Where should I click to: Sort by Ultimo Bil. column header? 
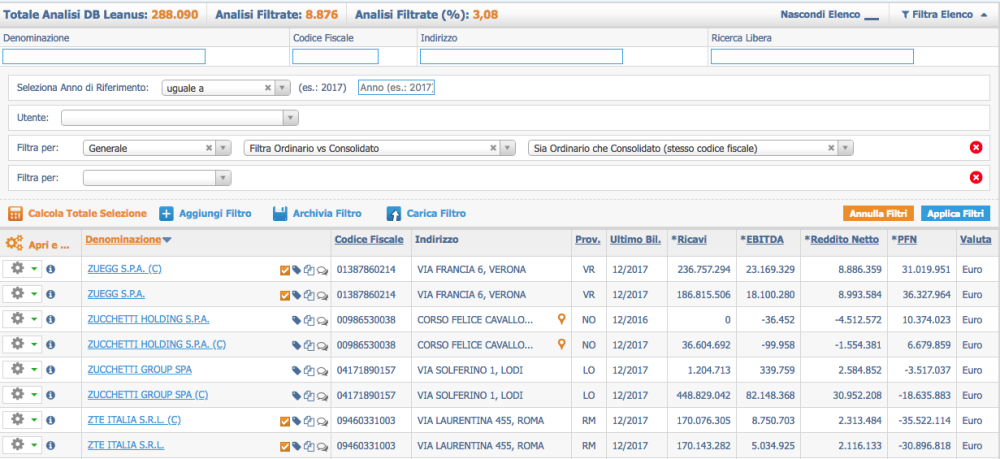[x=634, y=240]
